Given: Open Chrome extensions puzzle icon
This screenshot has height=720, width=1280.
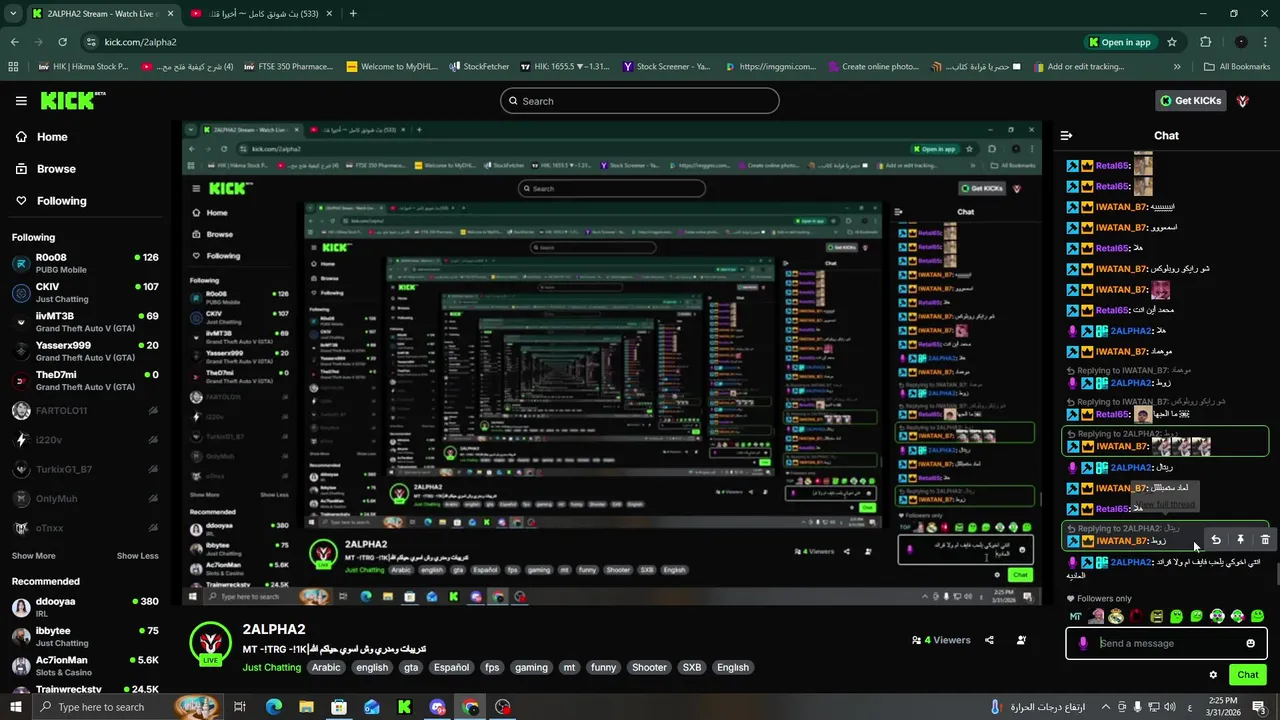Looking at the screenshot, I should (x=1205, y=42).
